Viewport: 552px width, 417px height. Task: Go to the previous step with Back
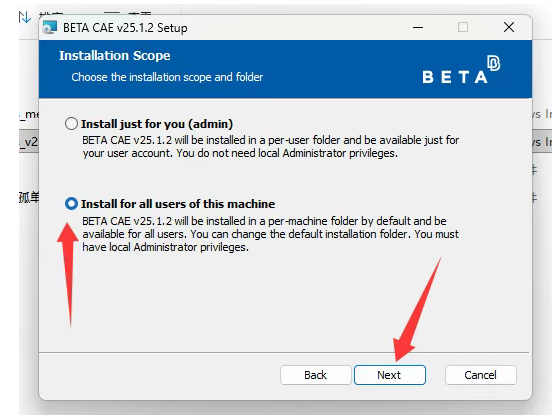316,375
